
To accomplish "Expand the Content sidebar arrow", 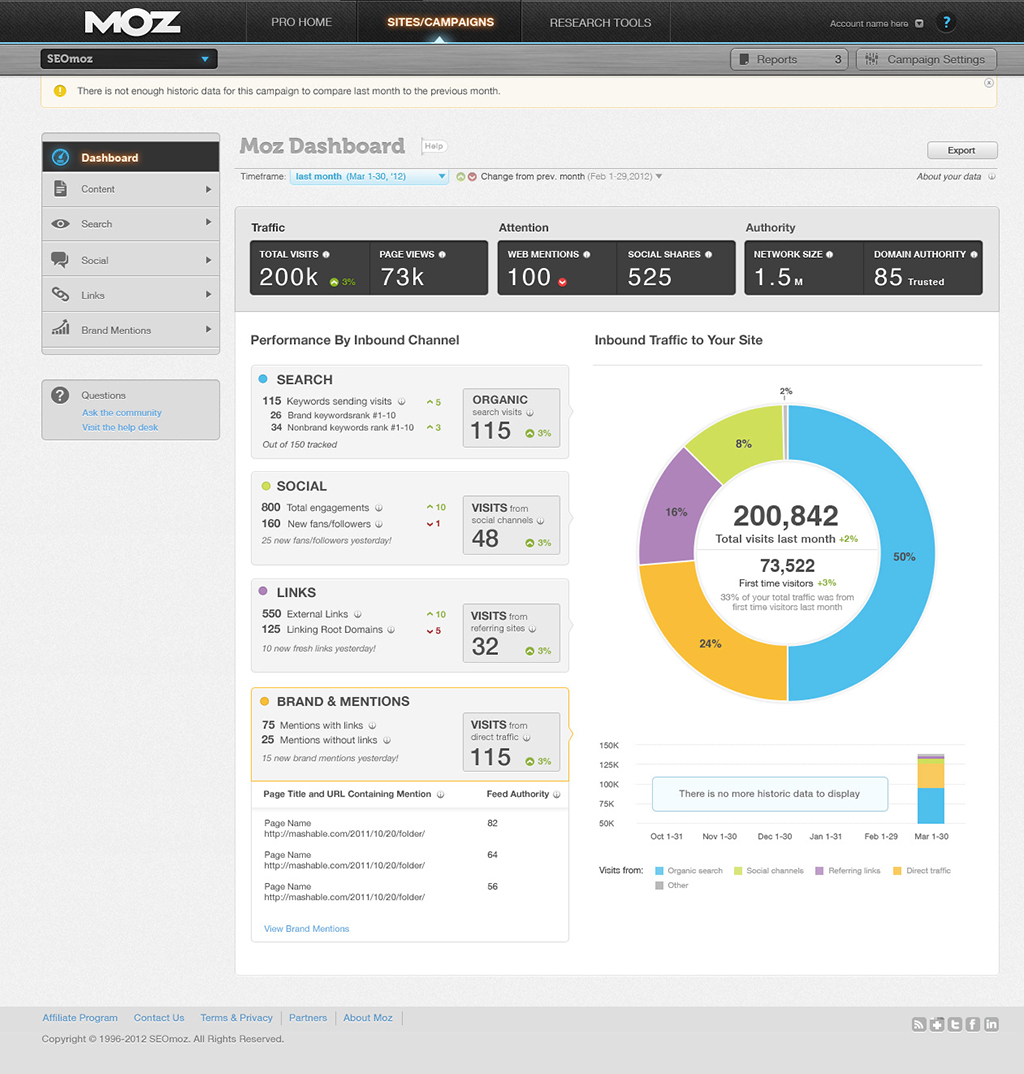I will click(208, 189).
